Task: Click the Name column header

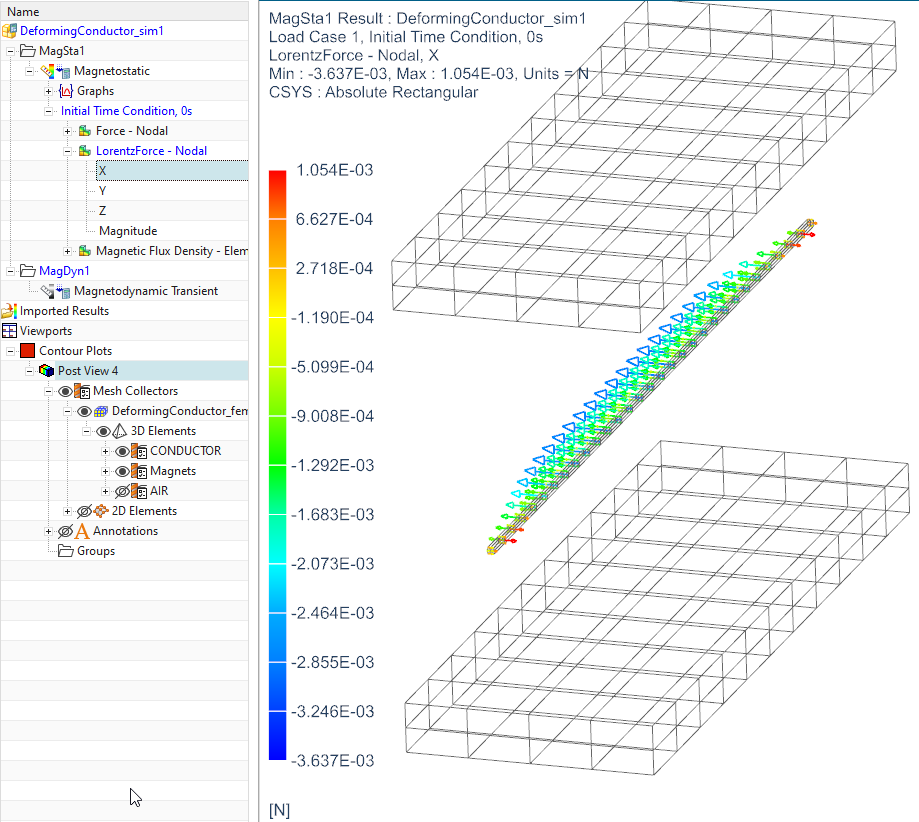Action: (x=23, y=11)
